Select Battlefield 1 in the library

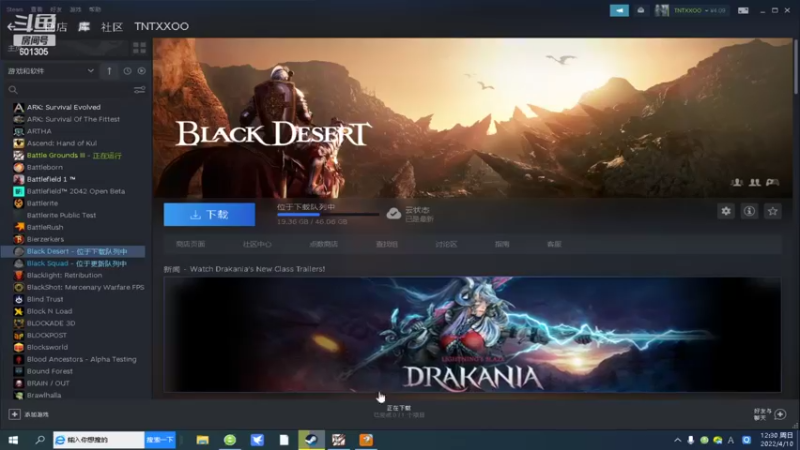[x=51, y=179]
